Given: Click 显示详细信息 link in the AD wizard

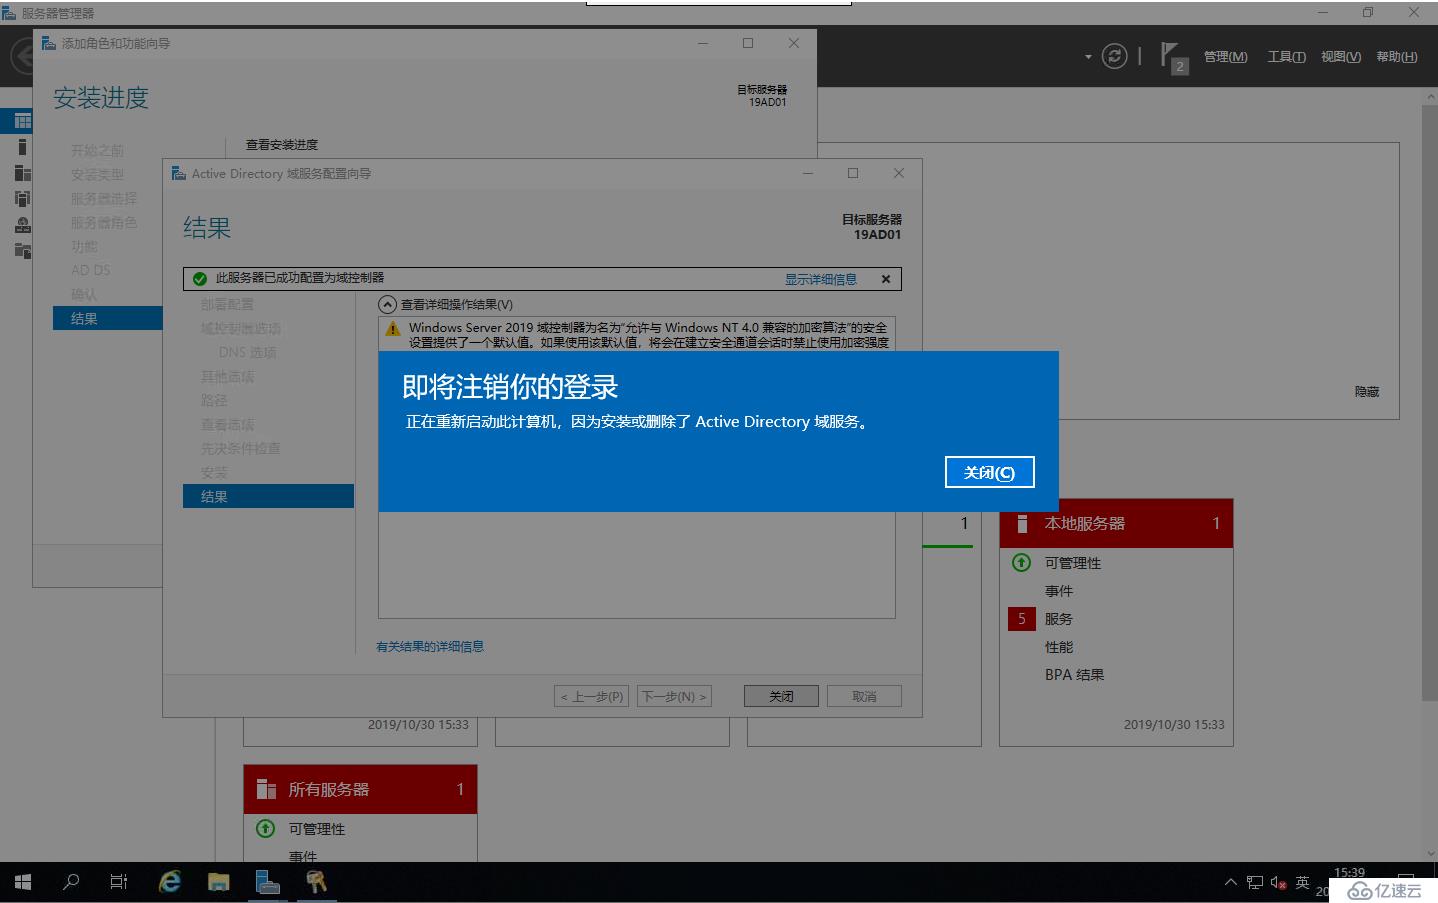Looking at the screenshot, I should click(820, 279).
